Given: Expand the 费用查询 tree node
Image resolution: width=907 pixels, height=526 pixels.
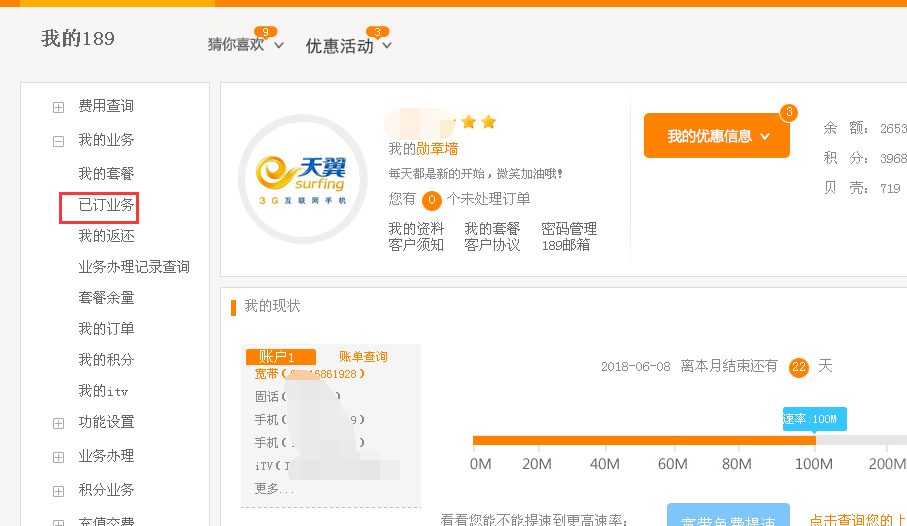Looking at the screenshot, I should 58,107.
